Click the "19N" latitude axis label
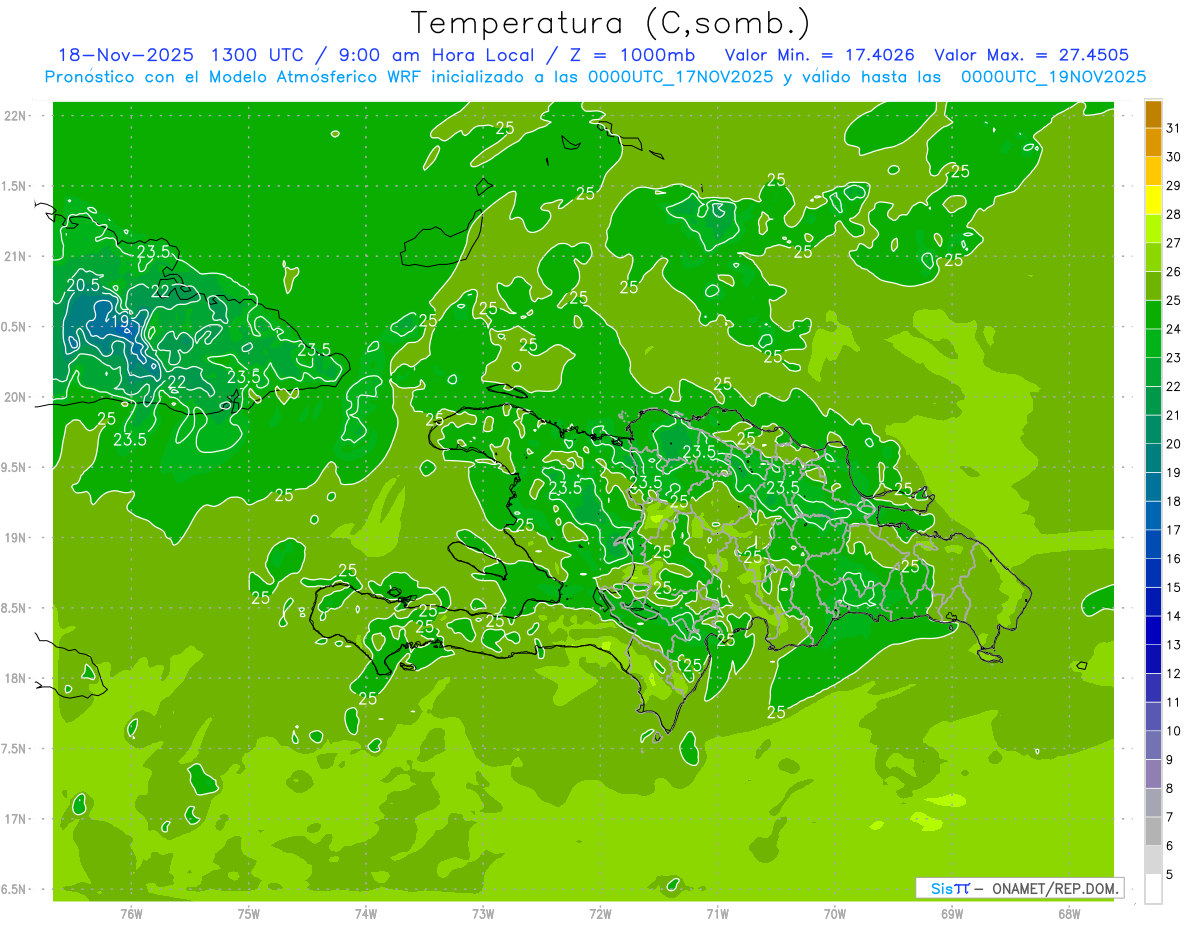Image resolution: width=1200 pixels, height=927 pixels. point(15,538)
